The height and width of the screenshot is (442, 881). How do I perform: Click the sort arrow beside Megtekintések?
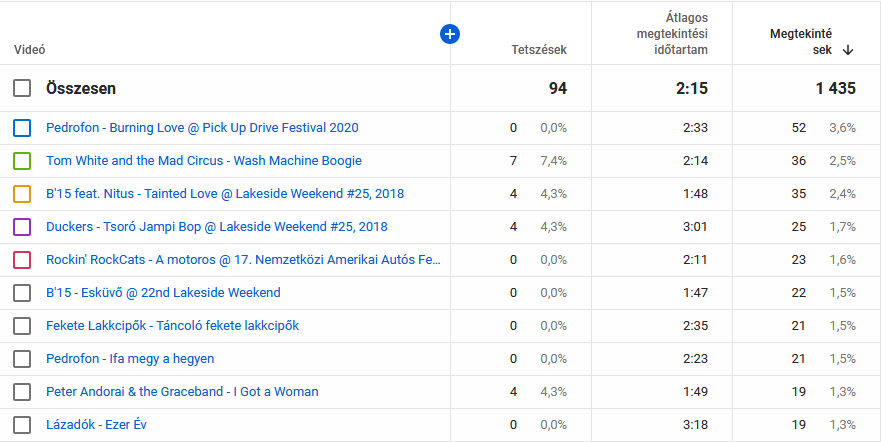848,50
